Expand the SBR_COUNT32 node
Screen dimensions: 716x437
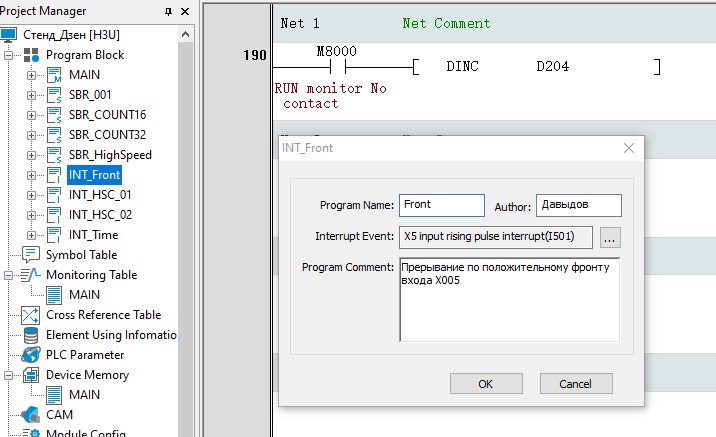(31, 136)
